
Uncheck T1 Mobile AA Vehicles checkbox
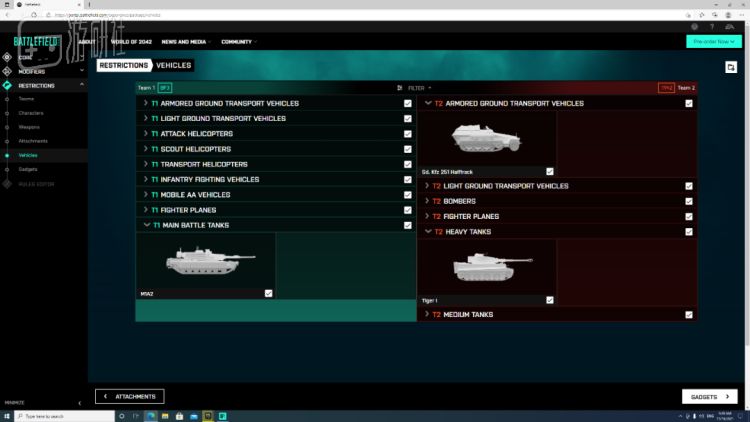pos(408,195)
